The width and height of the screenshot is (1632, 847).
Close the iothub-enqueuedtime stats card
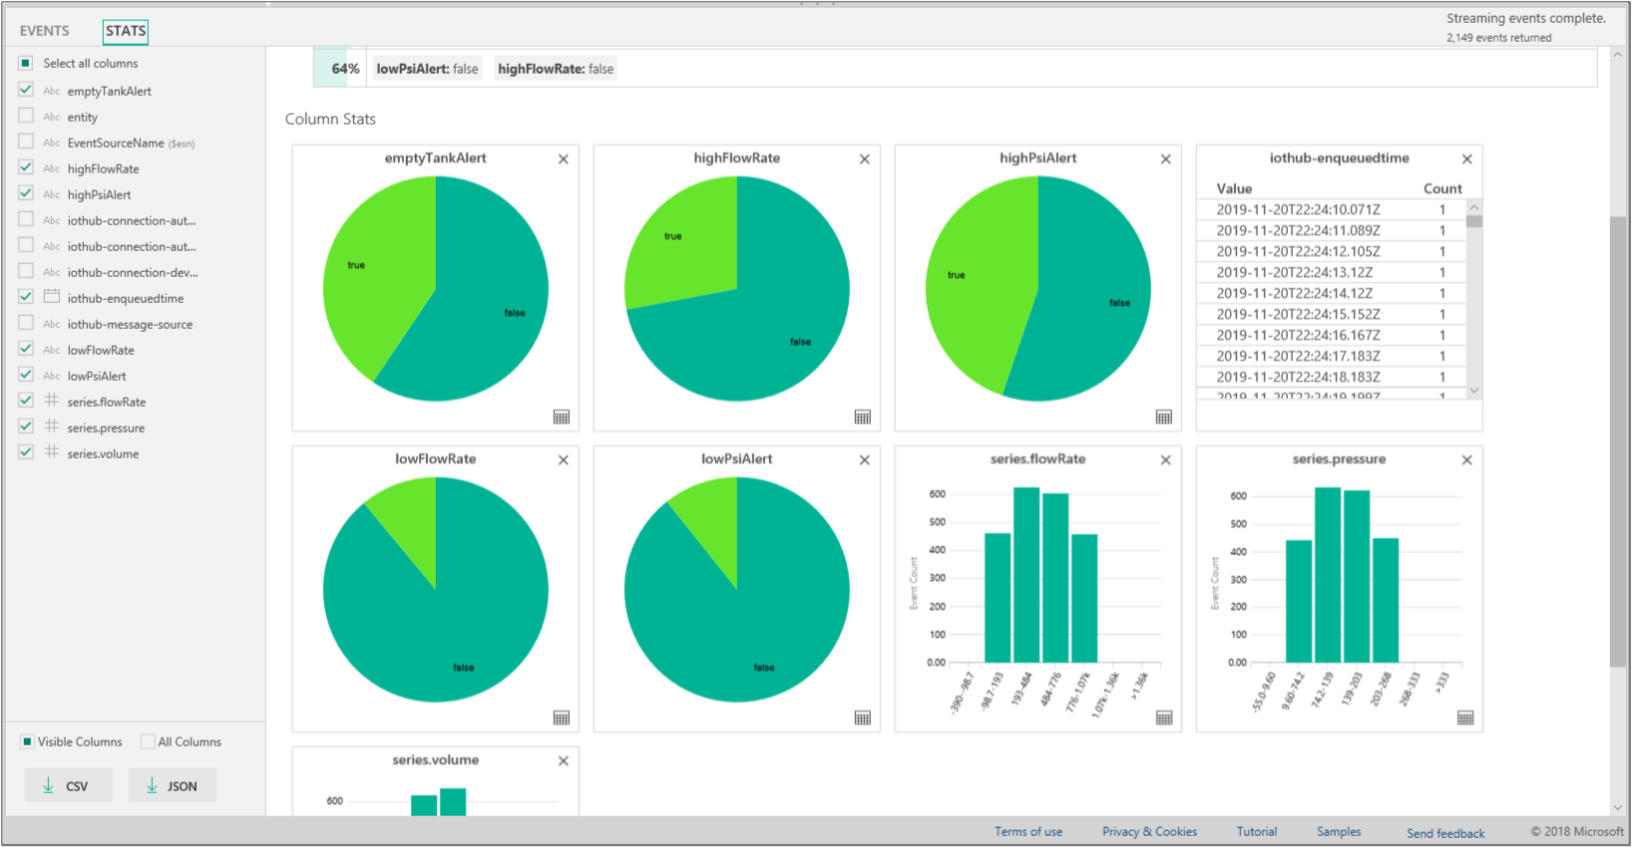(x=1467, y=159)
